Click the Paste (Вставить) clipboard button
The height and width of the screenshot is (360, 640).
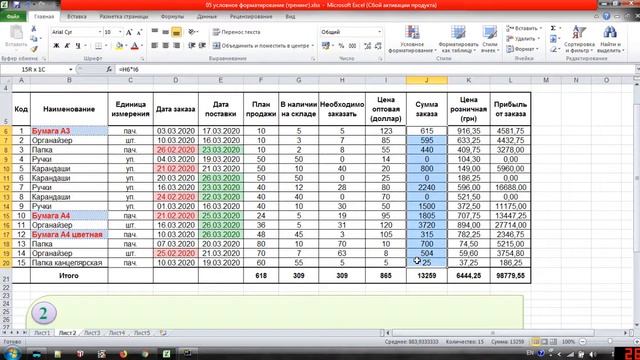[x=16, y=37]
